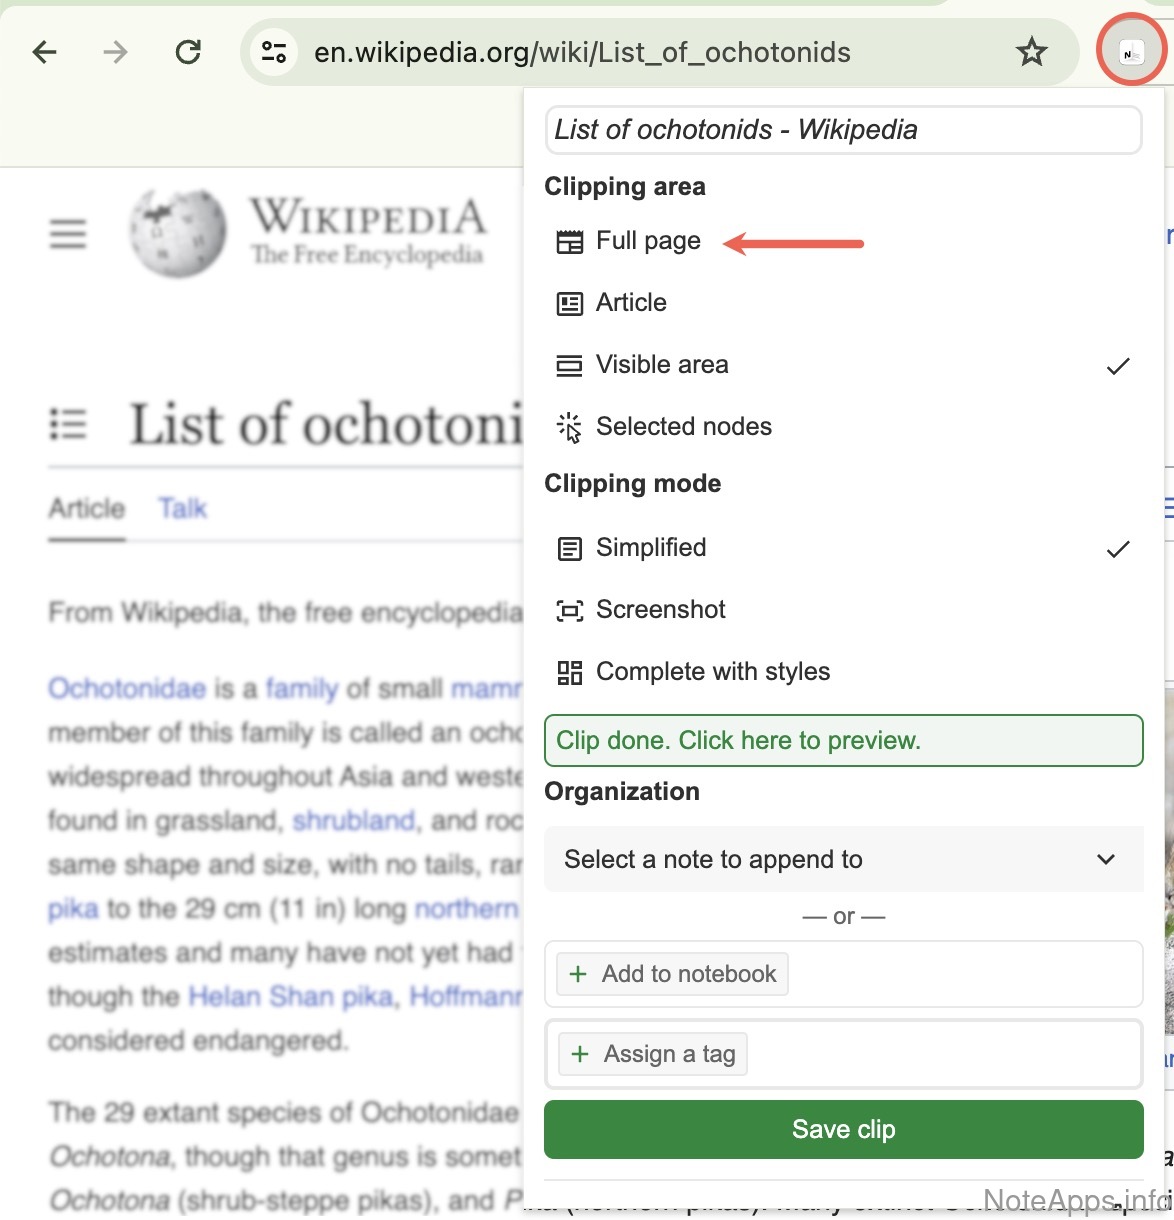1174x1220 pixels.
Task: Switch to the Talk tab
Action: [182, 509]
